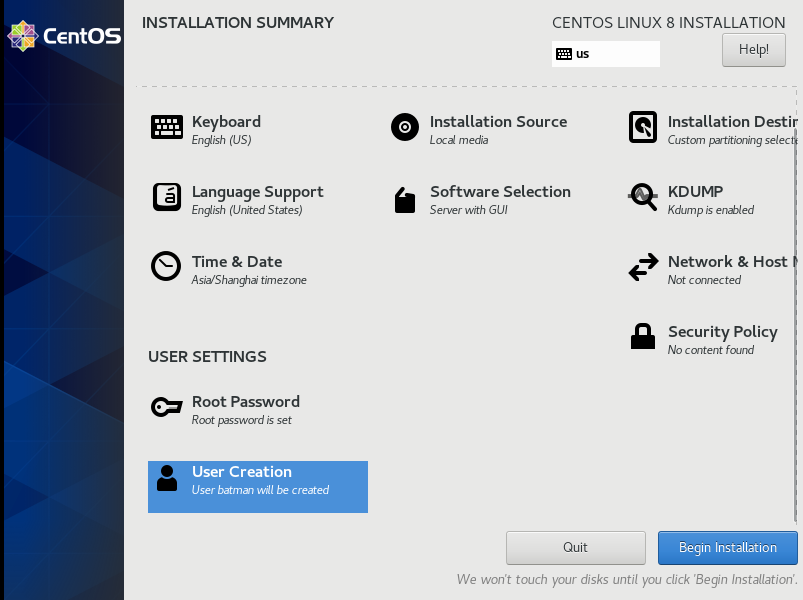
Task: Click 'User batman will be created' text
Action: click(x=260, y=490)
